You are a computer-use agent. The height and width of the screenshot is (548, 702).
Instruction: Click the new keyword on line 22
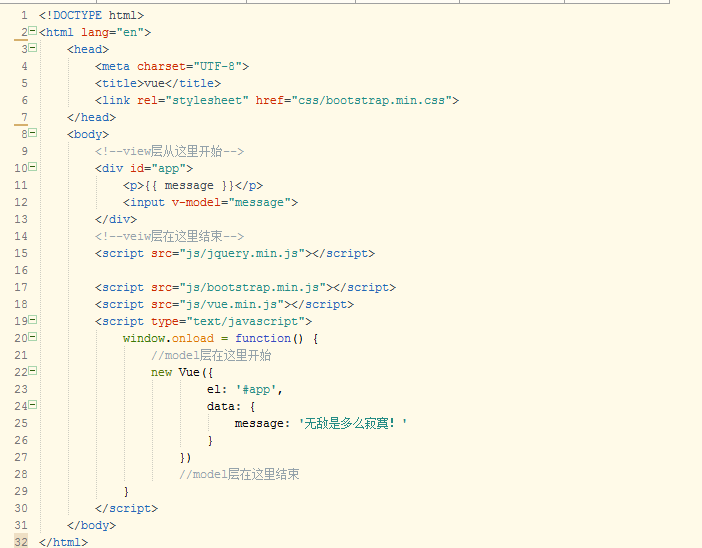pos(161,372)
